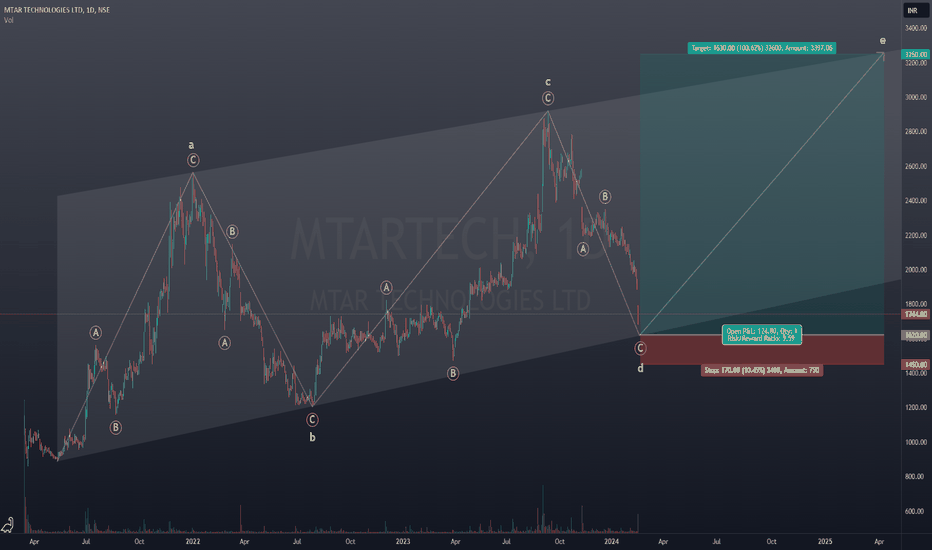Click 2400.00 on the price axis
The height and width of the screenshot is (550, 932).
(915, 201)
